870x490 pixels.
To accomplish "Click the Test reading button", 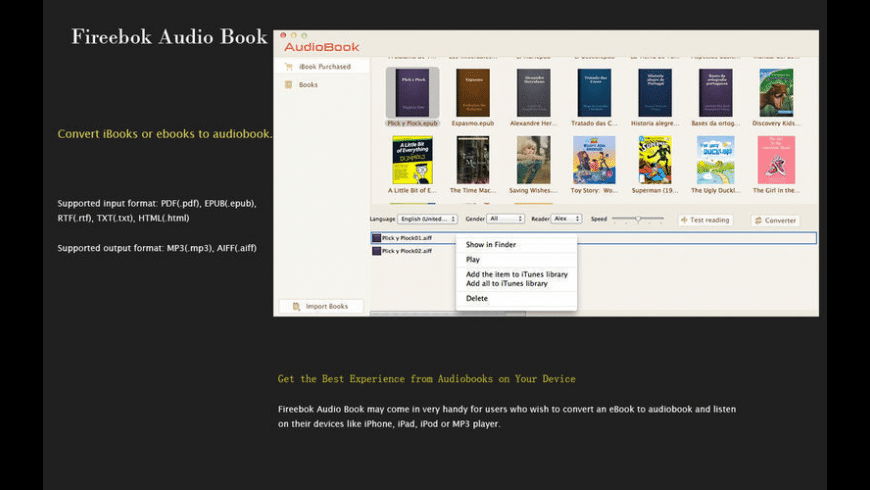I will pyautogui.click(x=705, y=220).
